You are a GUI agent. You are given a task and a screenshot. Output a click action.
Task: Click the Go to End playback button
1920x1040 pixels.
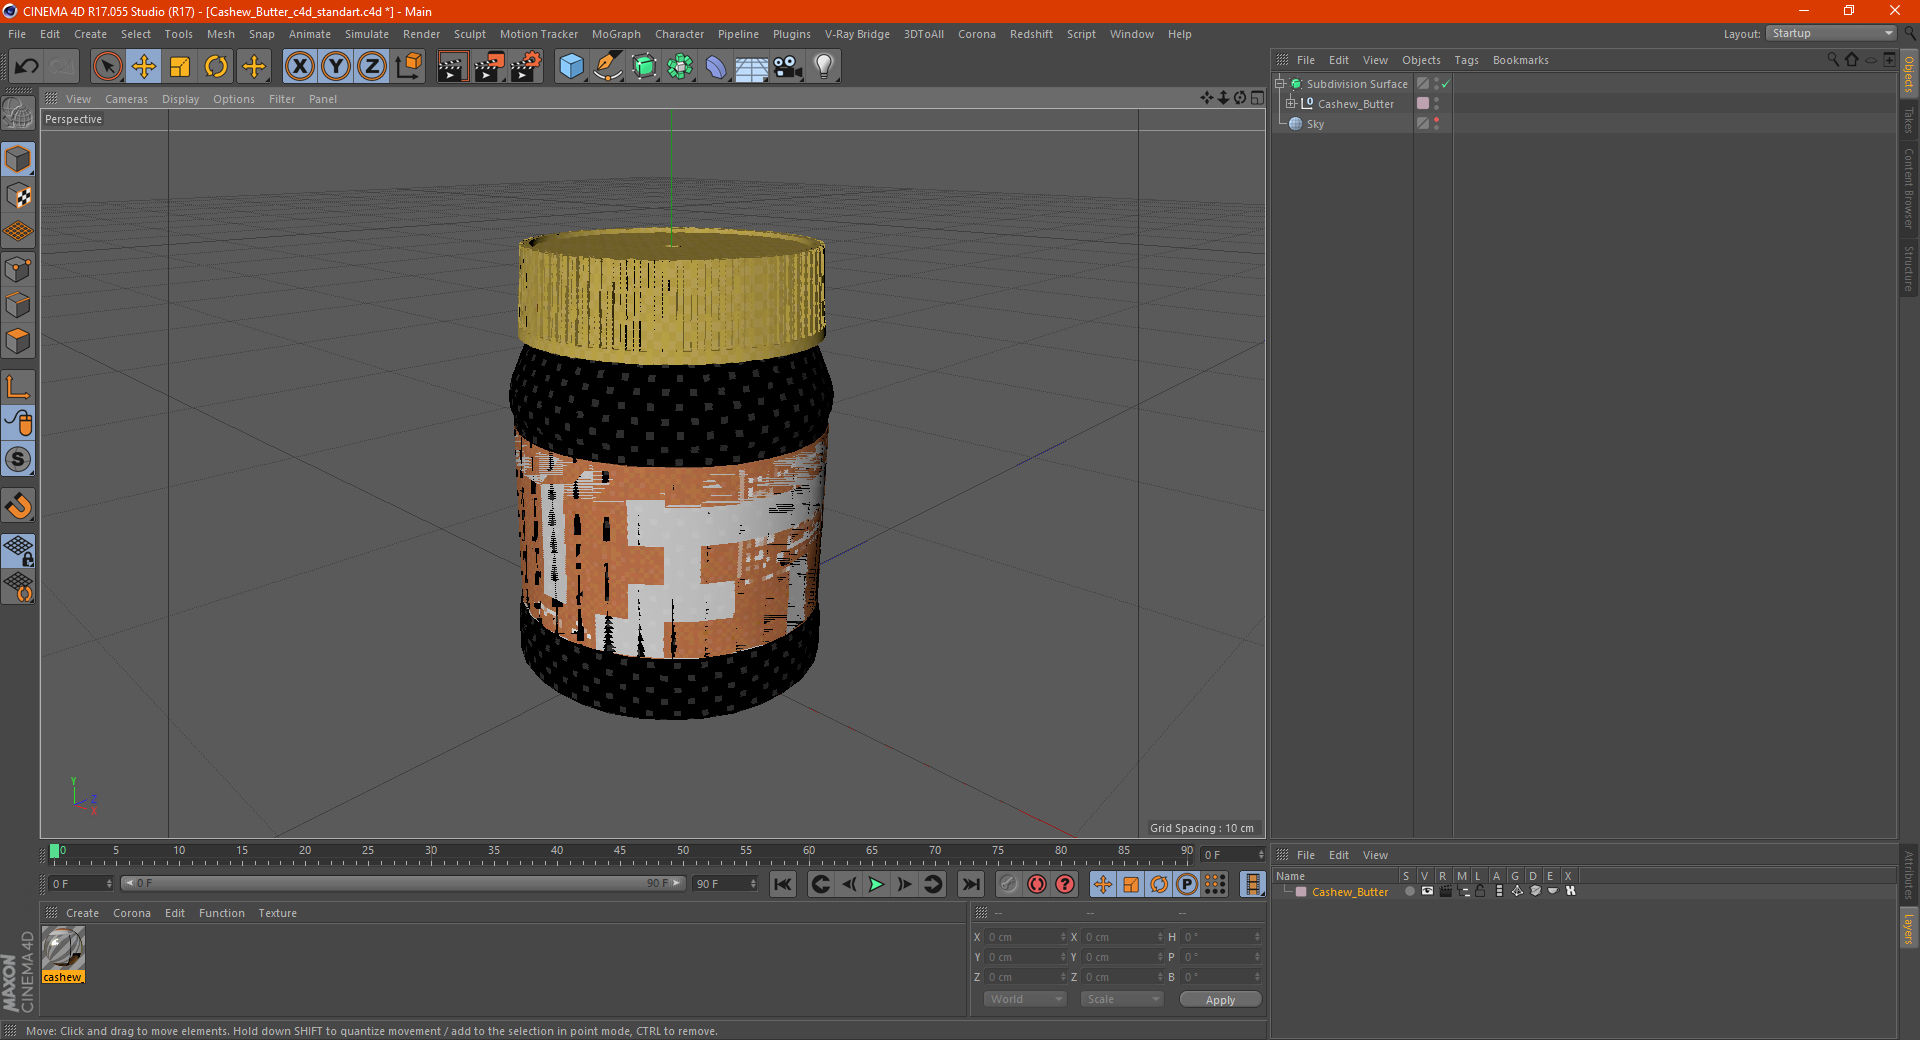tap(970, 884)
